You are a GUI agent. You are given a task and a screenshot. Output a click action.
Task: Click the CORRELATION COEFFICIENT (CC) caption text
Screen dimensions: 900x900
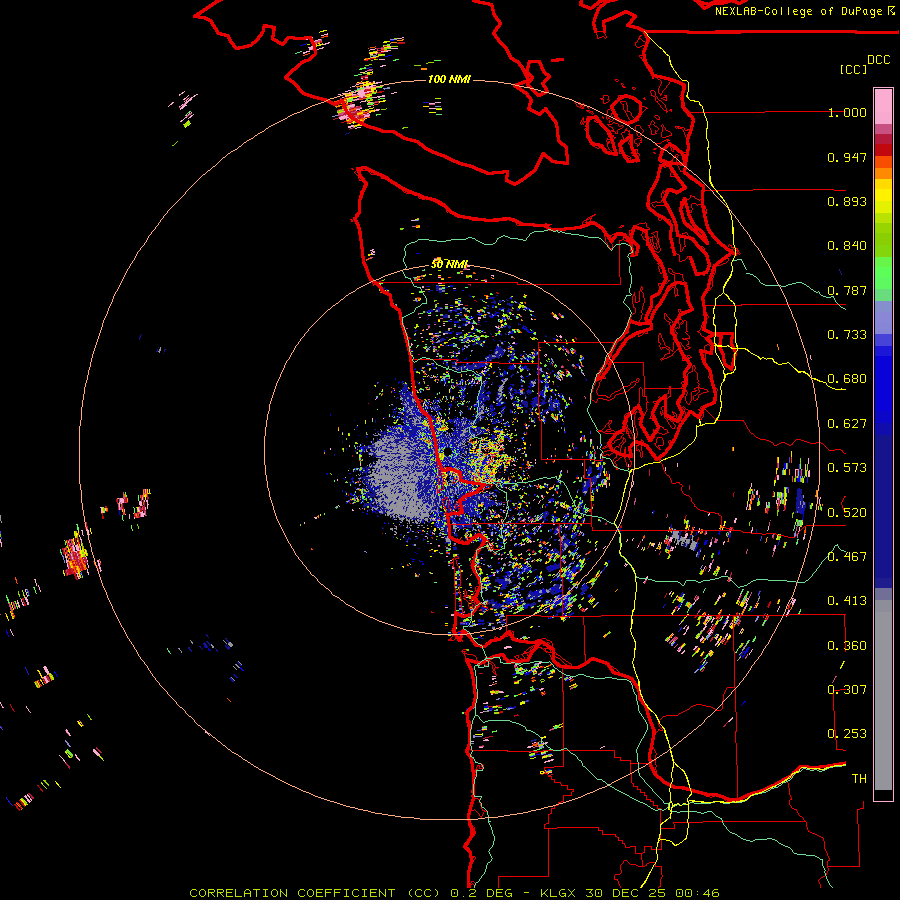(314, 893)
